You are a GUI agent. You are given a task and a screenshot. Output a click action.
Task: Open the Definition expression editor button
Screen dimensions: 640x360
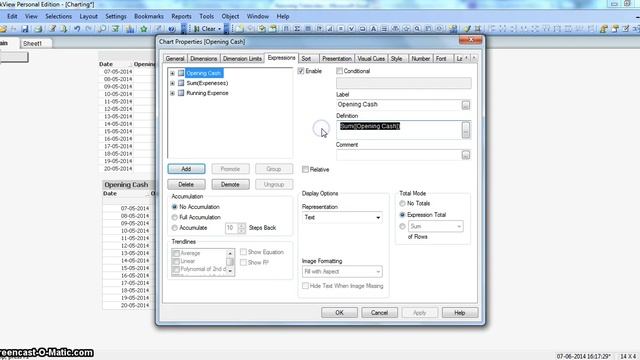466,130
